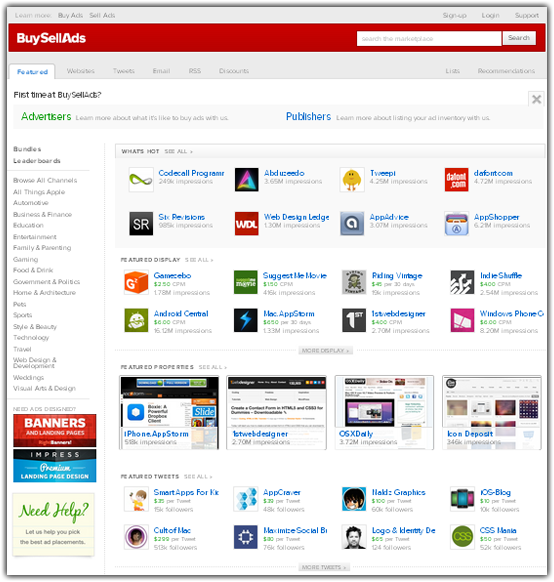Open the OSXDaily property thumbnail
Image resolution: width=554 pixels, height=582 pixels.
pos(384,412)
